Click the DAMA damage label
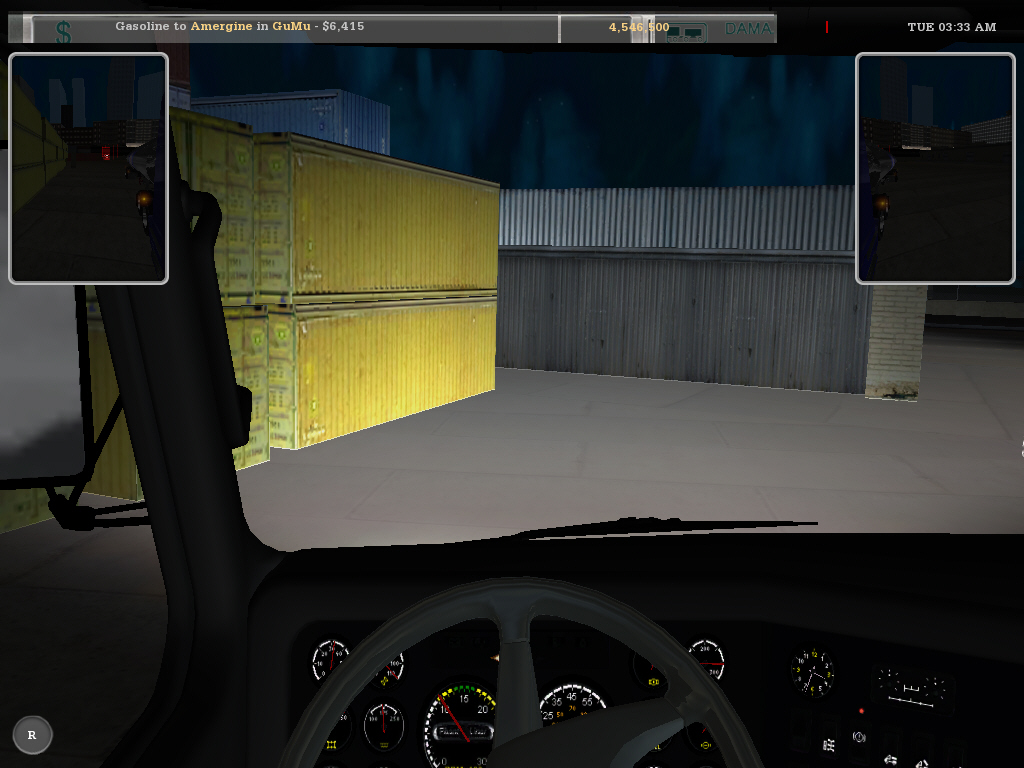Screen dimensions: 1024x768 (x=748, y=29)
